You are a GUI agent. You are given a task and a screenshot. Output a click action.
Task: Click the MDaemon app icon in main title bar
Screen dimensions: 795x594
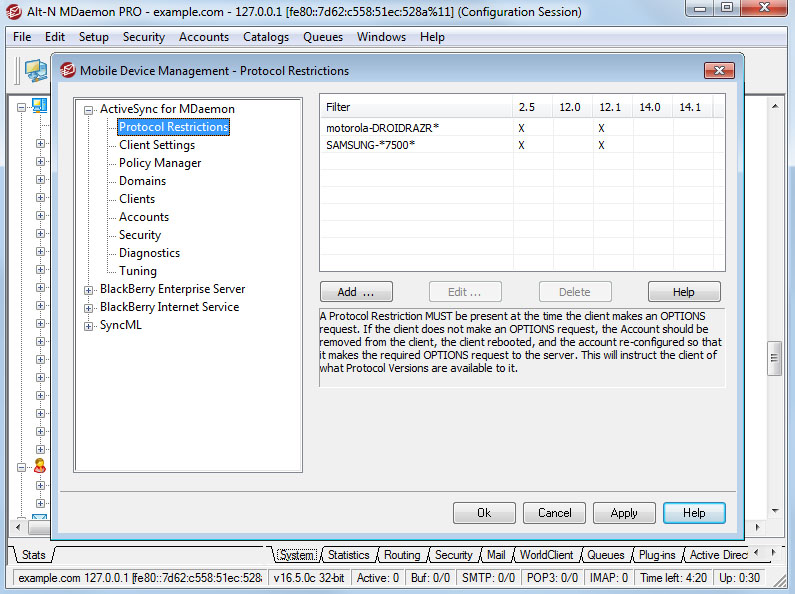click(x=13, y=12)
